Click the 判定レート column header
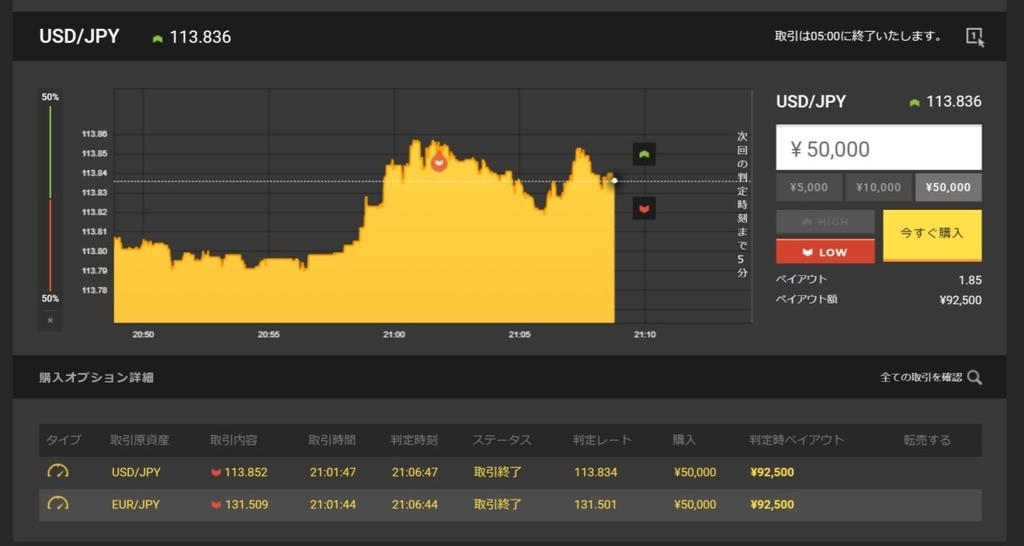This screenshot has width=1024, height=546. coord(602,440)
